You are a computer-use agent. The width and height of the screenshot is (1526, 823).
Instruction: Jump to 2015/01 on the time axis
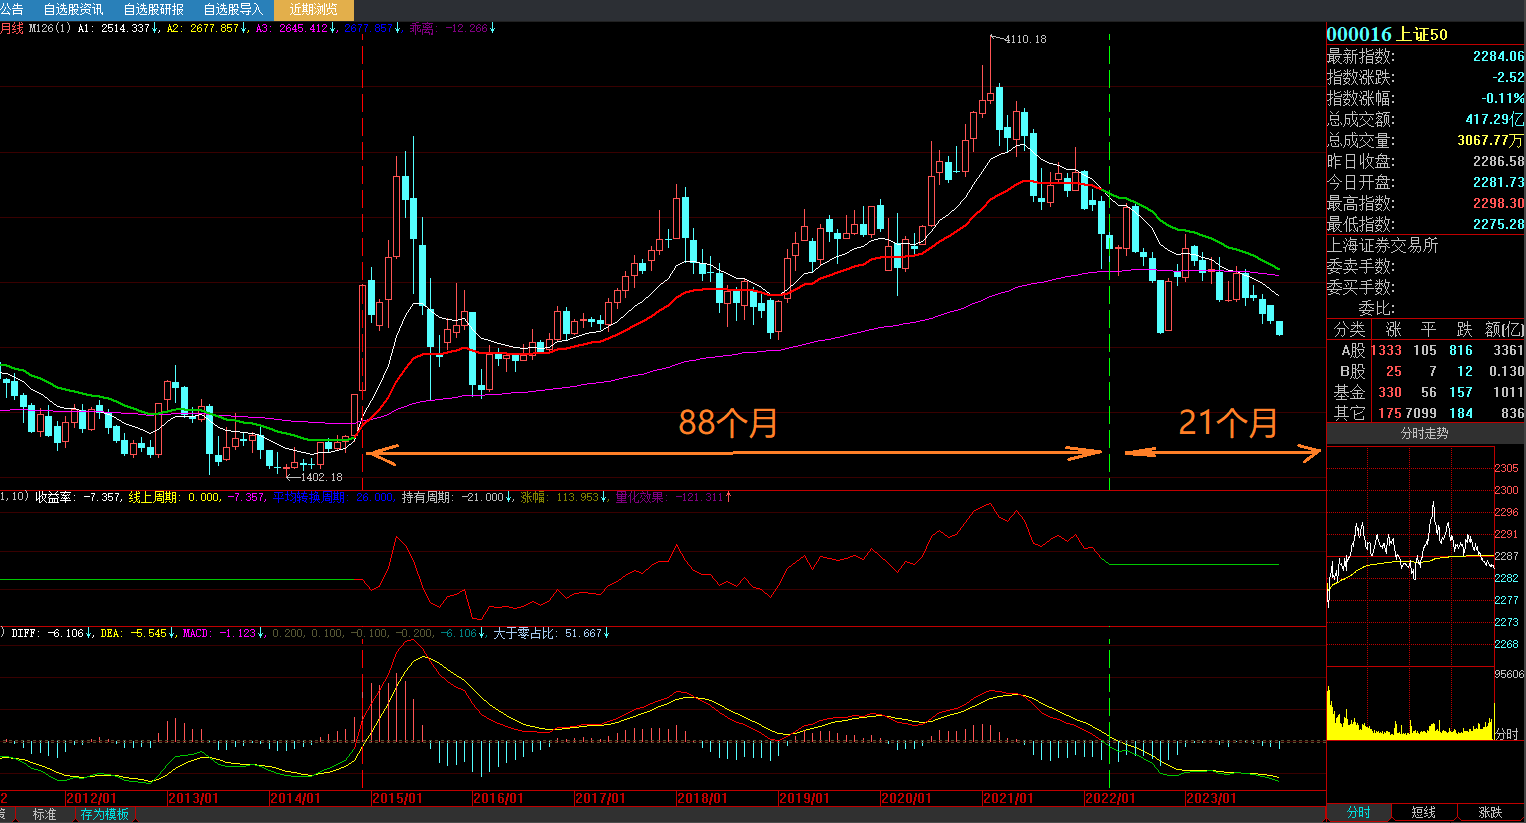tap(397, 798)
